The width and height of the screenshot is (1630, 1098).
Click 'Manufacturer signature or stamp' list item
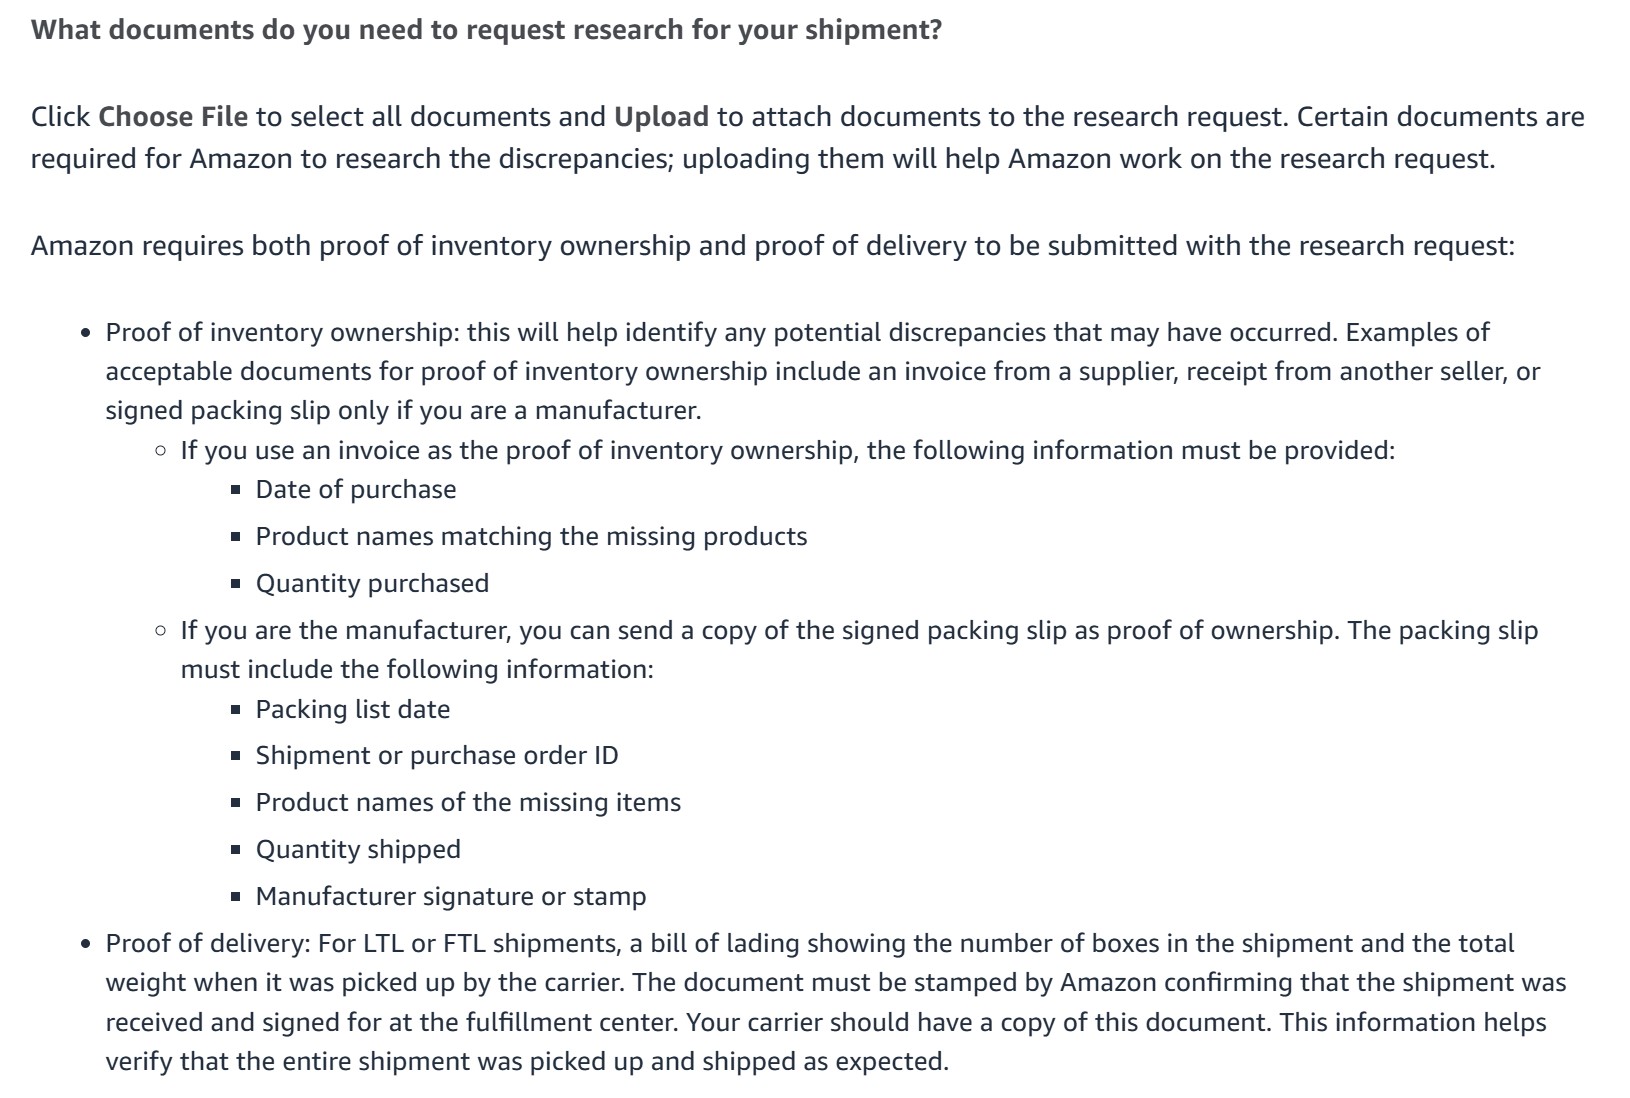pyautogui.click(x=451, y=896)
